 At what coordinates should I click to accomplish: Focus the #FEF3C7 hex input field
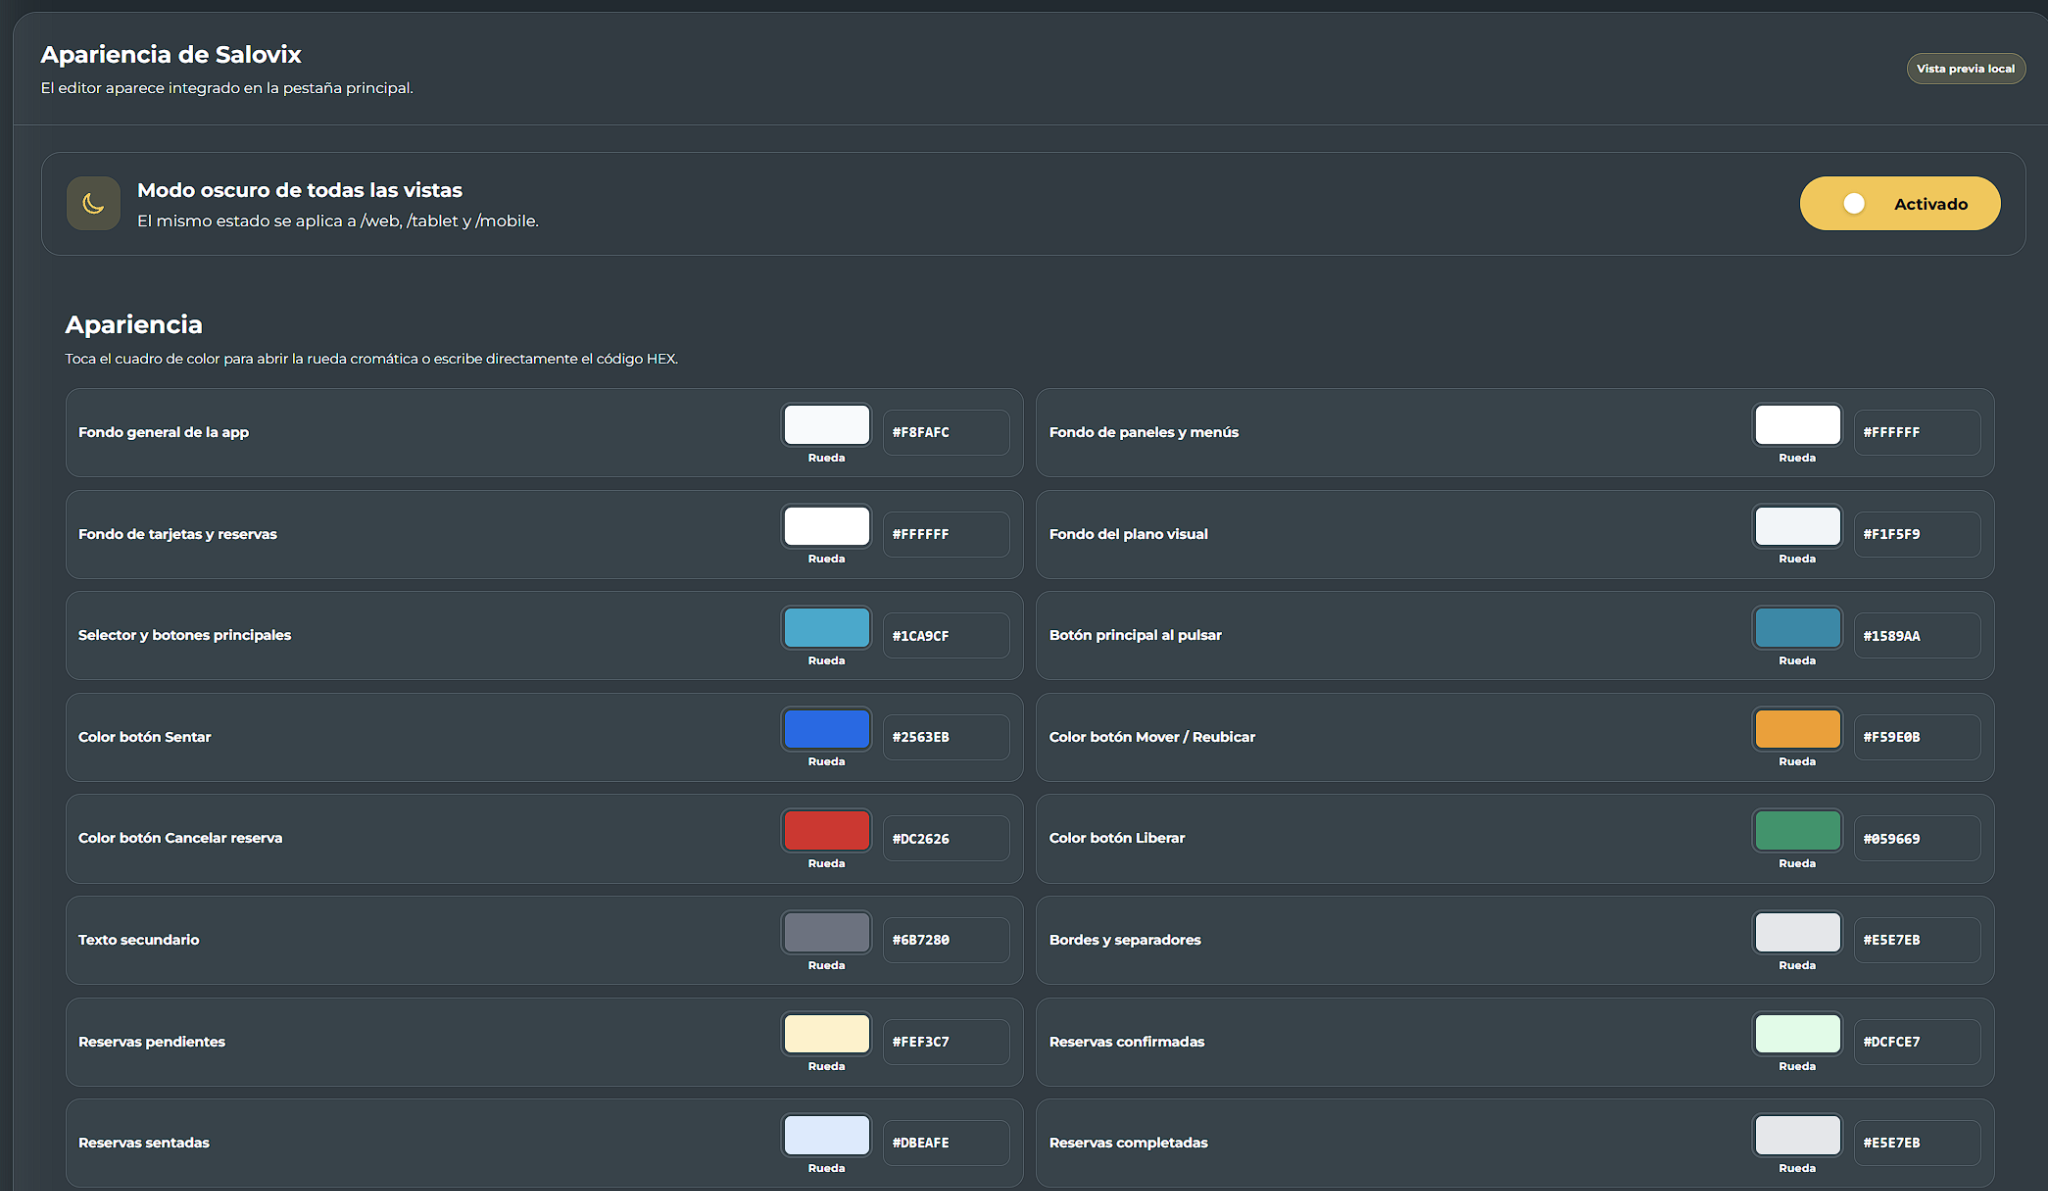(x=946, y=1041)
